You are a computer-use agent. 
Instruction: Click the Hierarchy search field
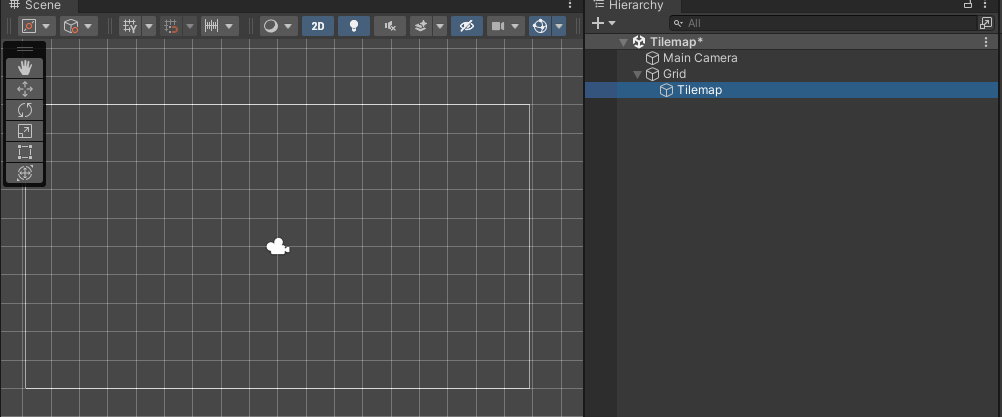tap(822, 24)
